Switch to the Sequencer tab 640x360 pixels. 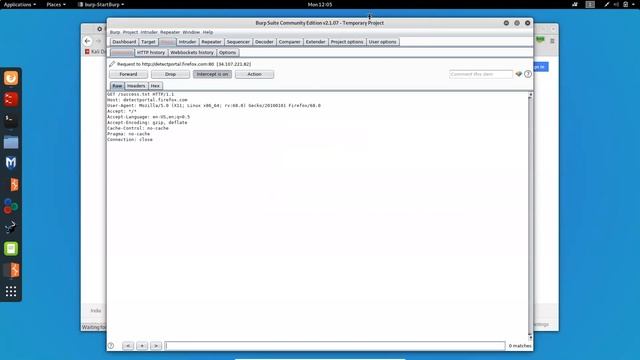pos(238,42)
